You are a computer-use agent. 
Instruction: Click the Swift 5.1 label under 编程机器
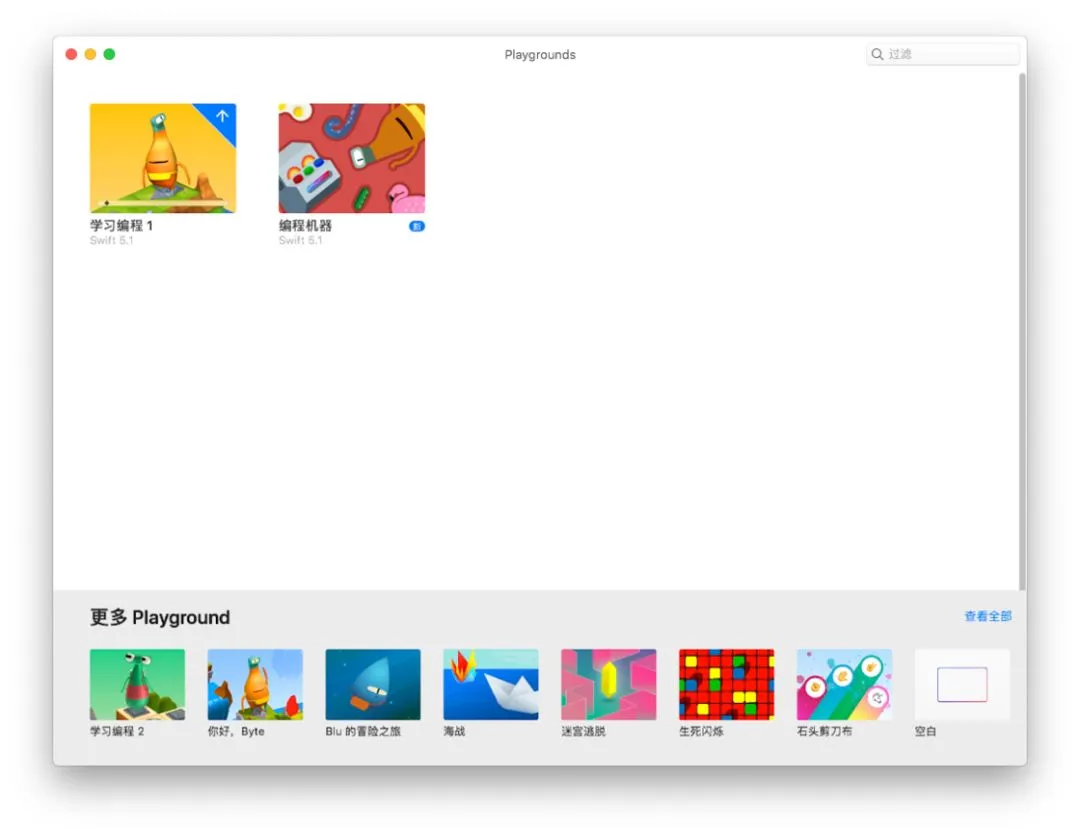pos(300,240)
